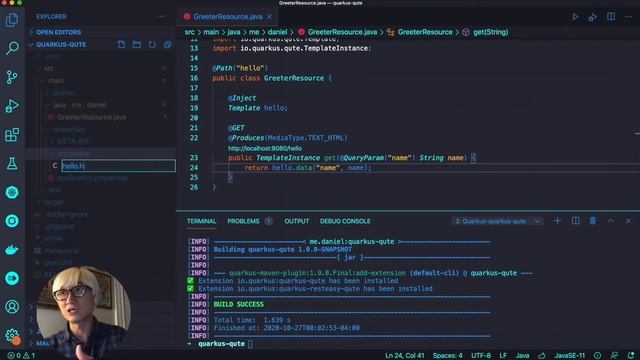Close the terminal panel
The width and height of the screenshot is (640, 360).
[x=629, y=221]
